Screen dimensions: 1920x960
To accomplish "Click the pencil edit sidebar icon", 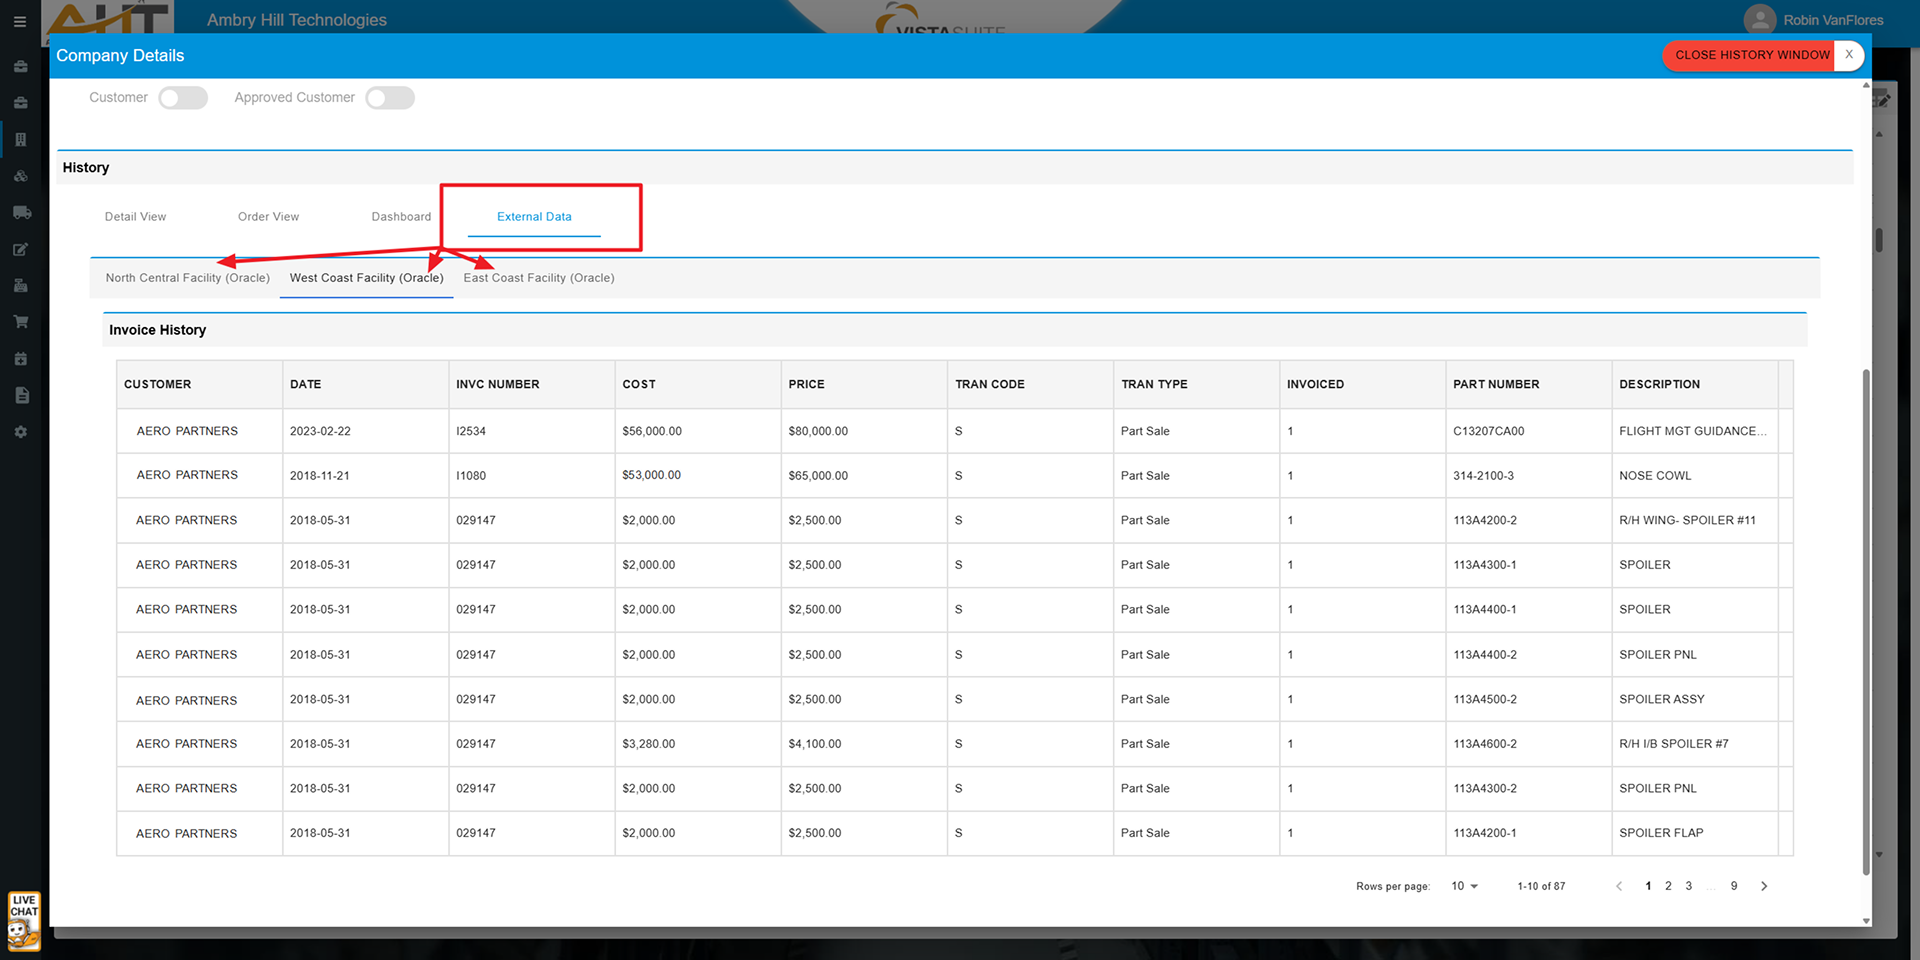I will [20, 250].
